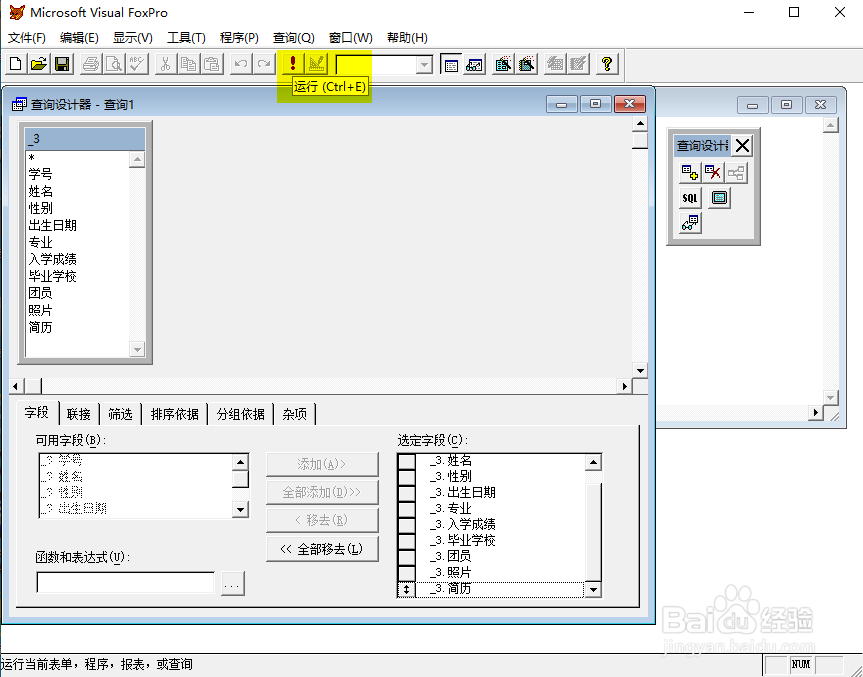Click up arrow of available fields scrollbar
Screen dimensions: 863x677
(x=240, y=462)
